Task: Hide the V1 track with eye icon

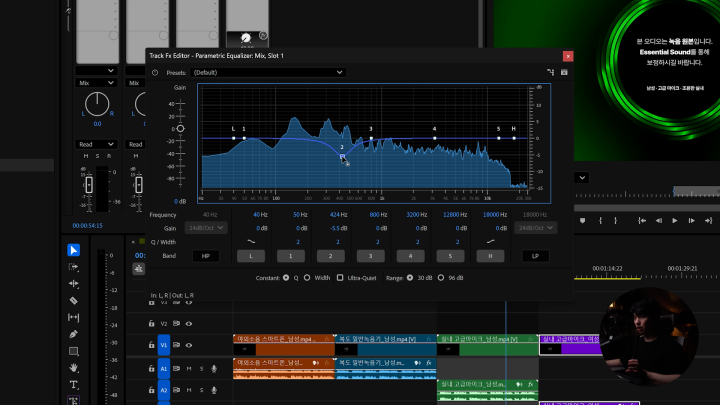Action: coord(188,345)
